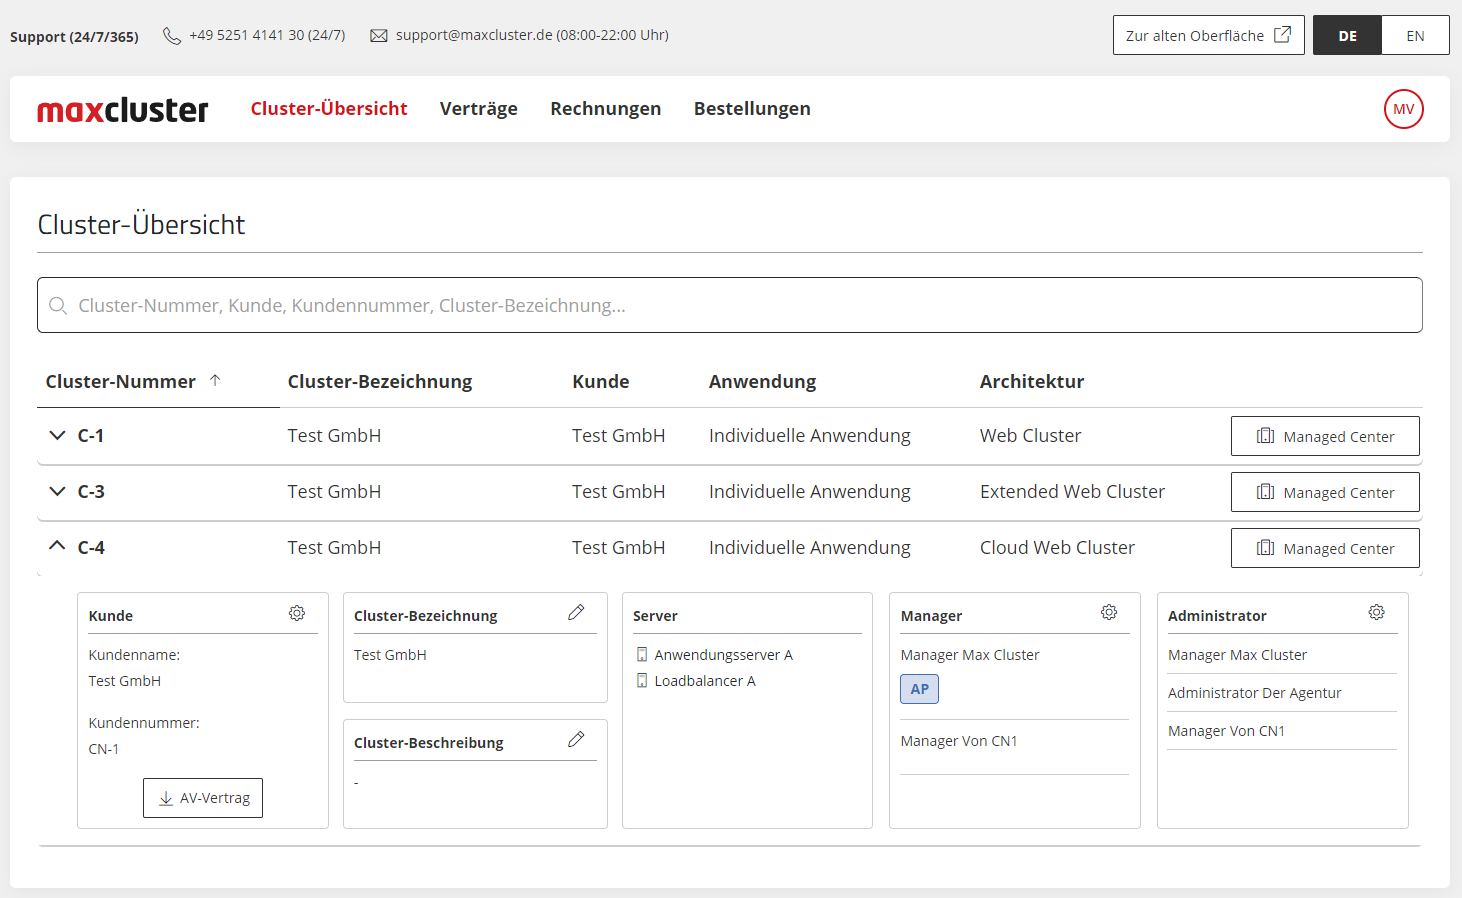This screenshot has height=898, width=1462.
Task: Click the Cluster-Übersicht page heading
Action: click(x=141, y=224)
